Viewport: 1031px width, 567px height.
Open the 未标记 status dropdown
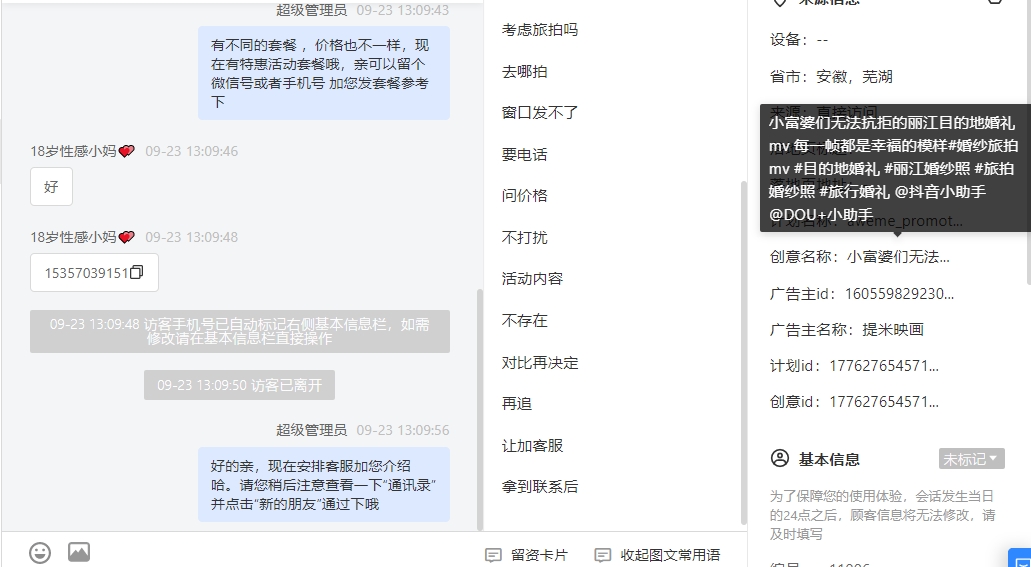coord(971,459)
